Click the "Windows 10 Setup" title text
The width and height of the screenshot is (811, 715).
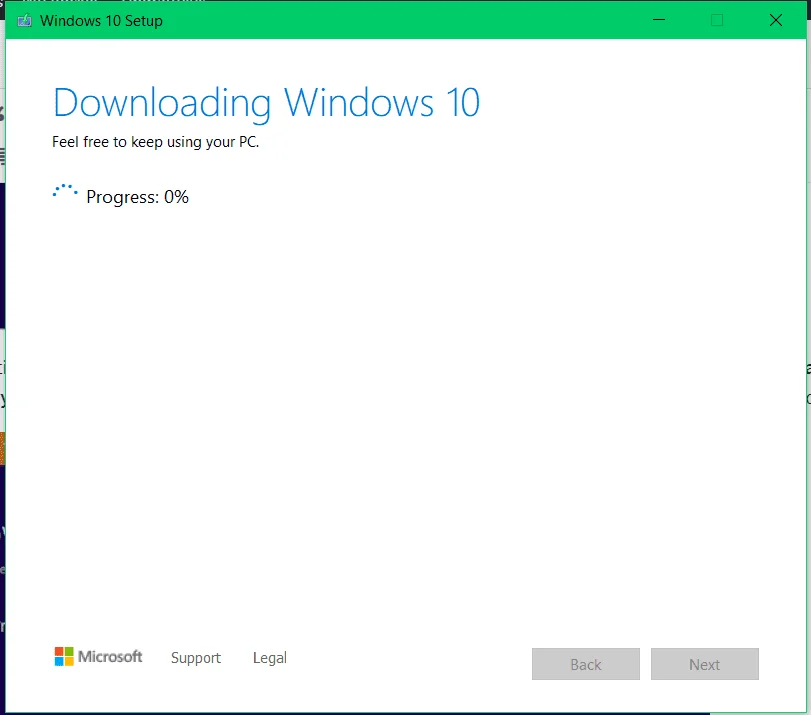(101, 21)
